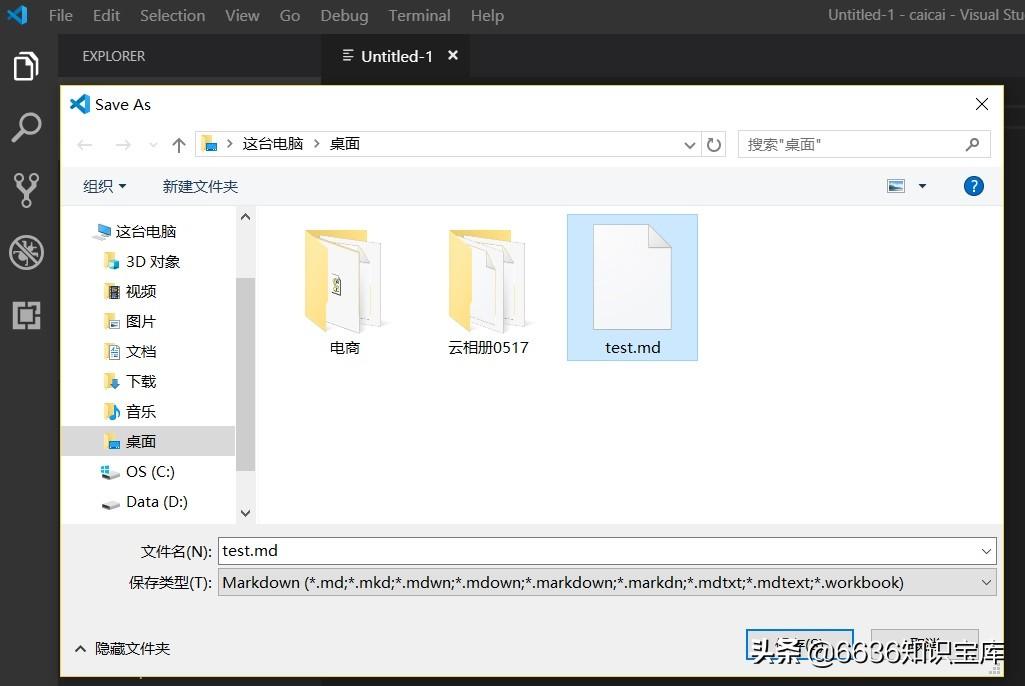
Task: Go forward in Save As dialog
Action: pos(123,145)
